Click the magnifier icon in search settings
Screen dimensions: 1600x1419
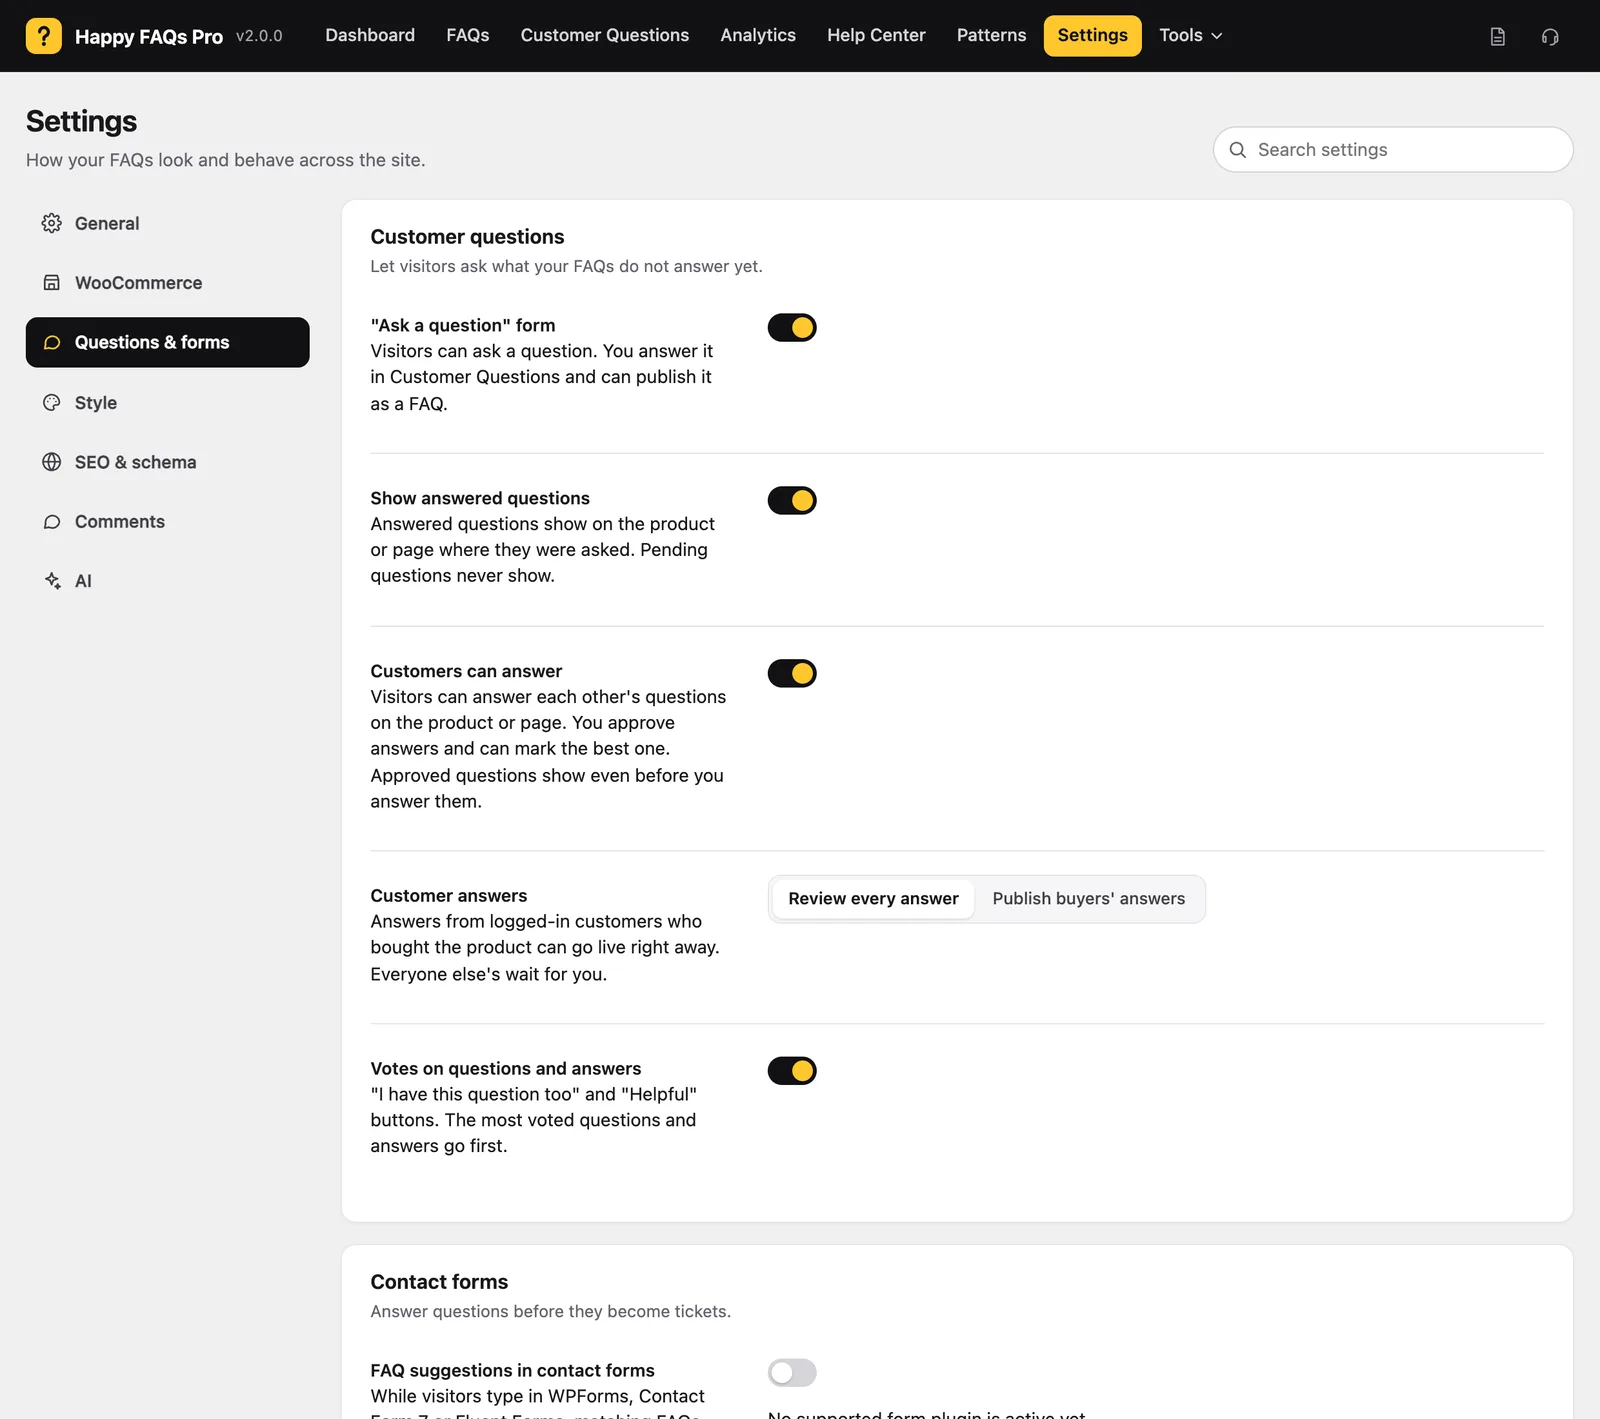tap(1237, 150)
